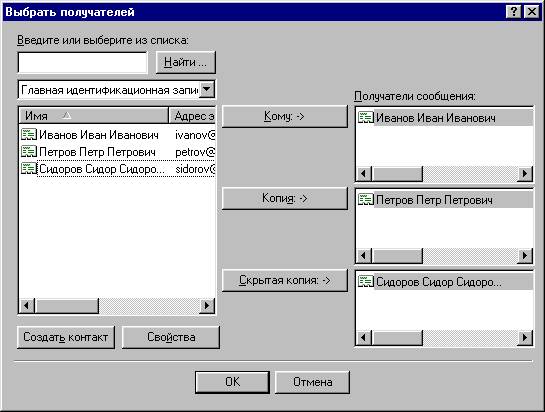Select Иванов Иван Иванович in the contacts list
Image resolution: width=545 pixels, height=412 pixels.
pyautogui.click(x=99, y=135)
